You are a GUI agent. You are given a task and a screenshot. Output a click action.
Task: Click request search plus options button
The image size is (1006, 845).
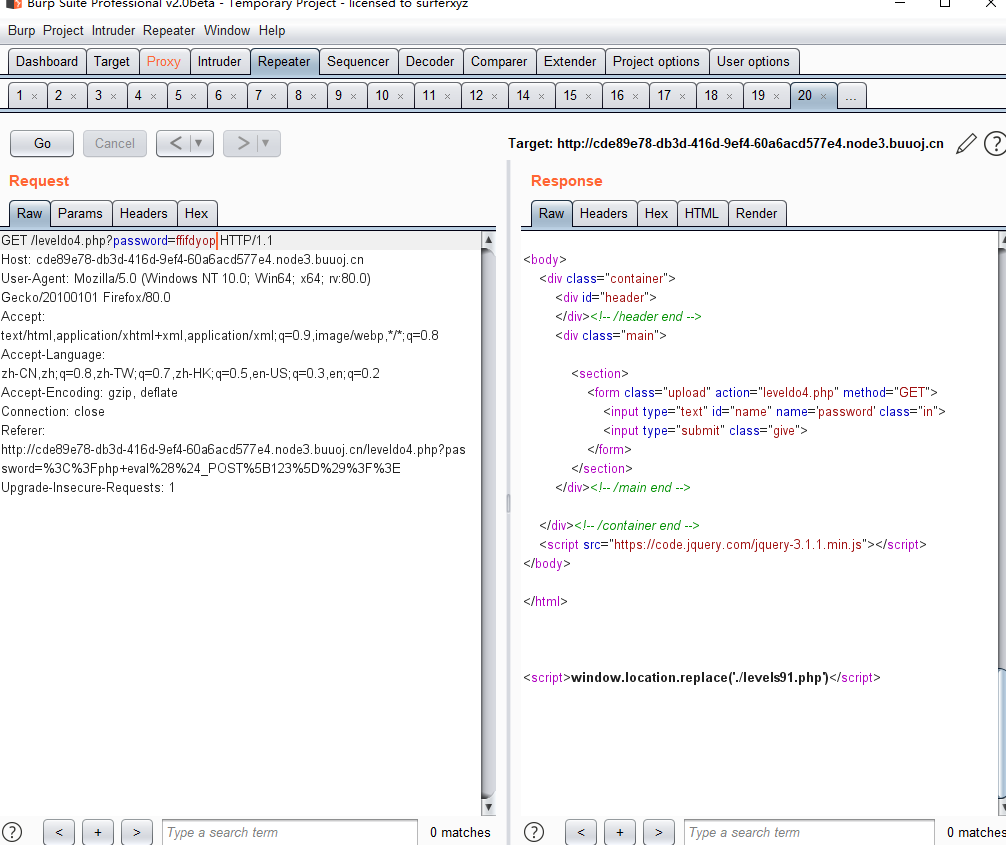click(x=98, y=832)
